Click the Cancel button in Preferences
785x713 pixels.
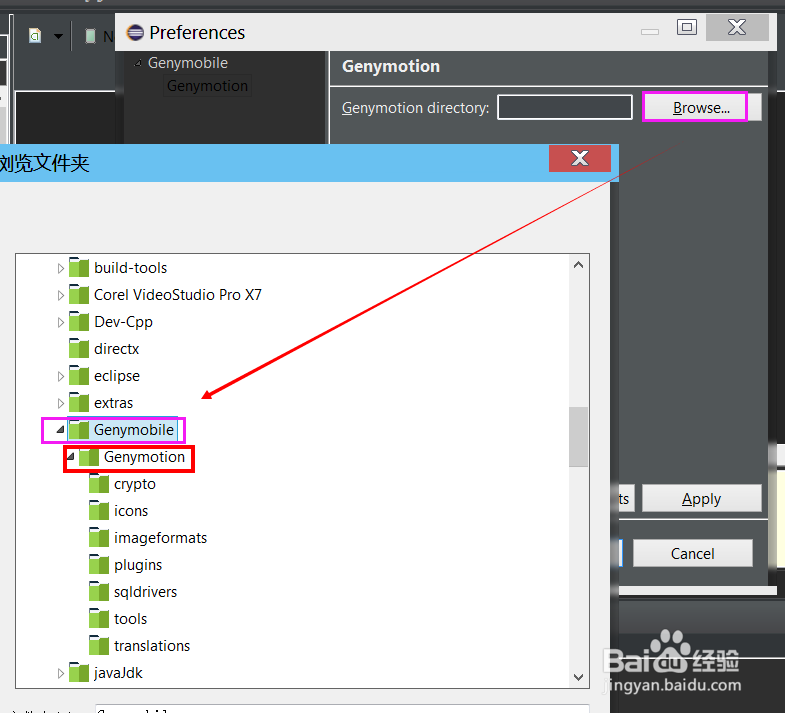coord(692,553)
